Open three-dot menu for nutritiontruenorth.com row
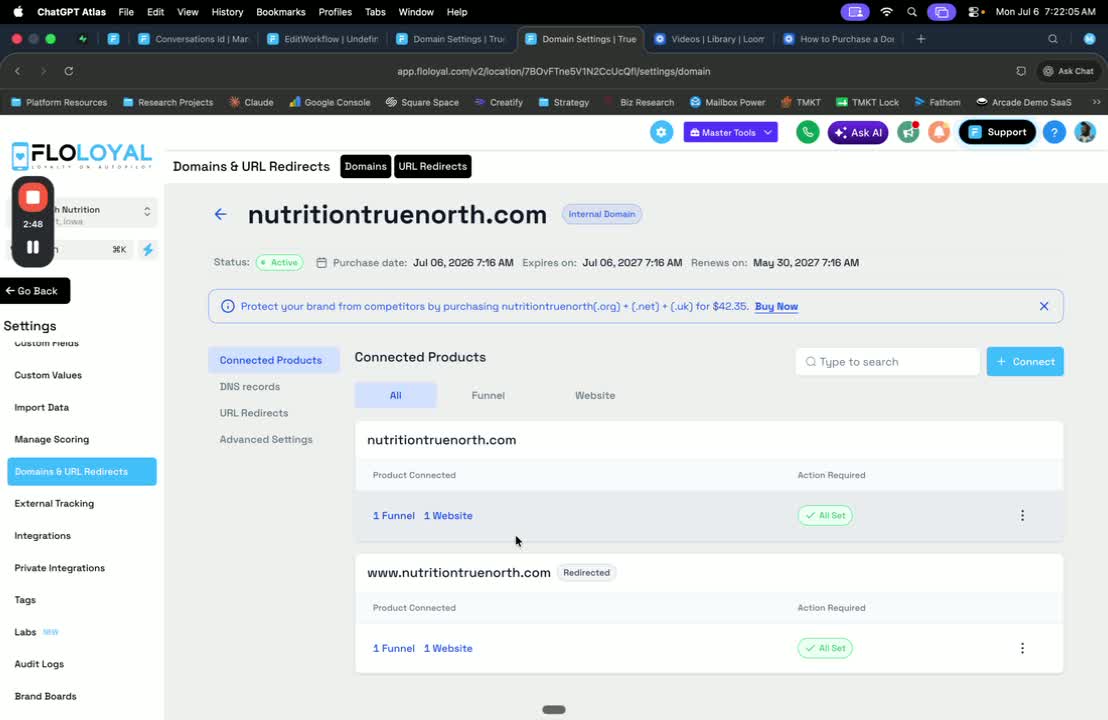 click(x=1022, y=515)
